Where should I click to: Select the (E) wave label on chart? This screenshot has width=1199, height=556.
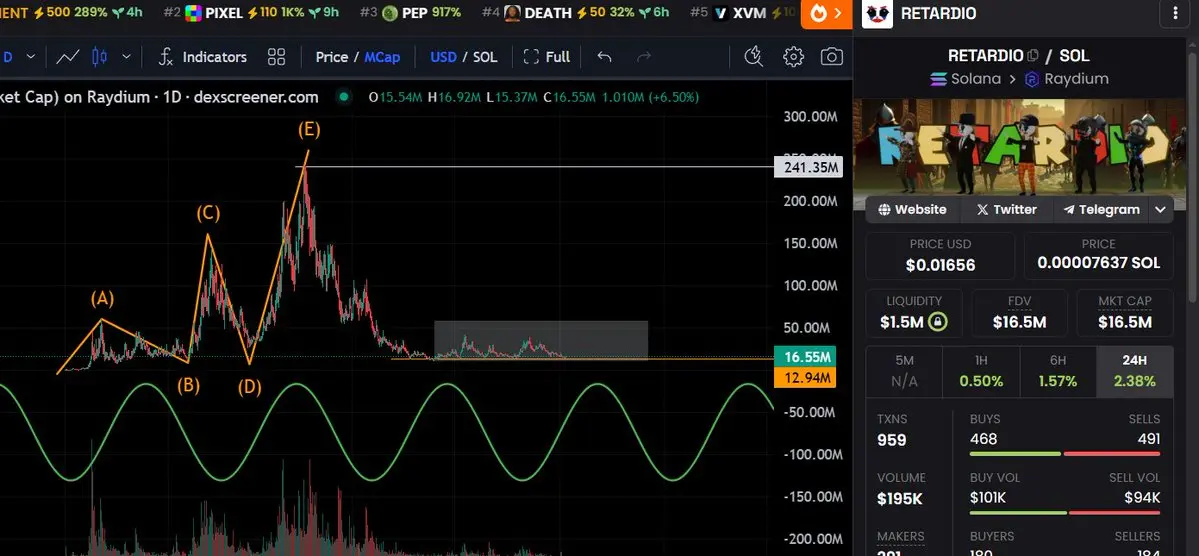pyautogui.click(x=309, y=130)
